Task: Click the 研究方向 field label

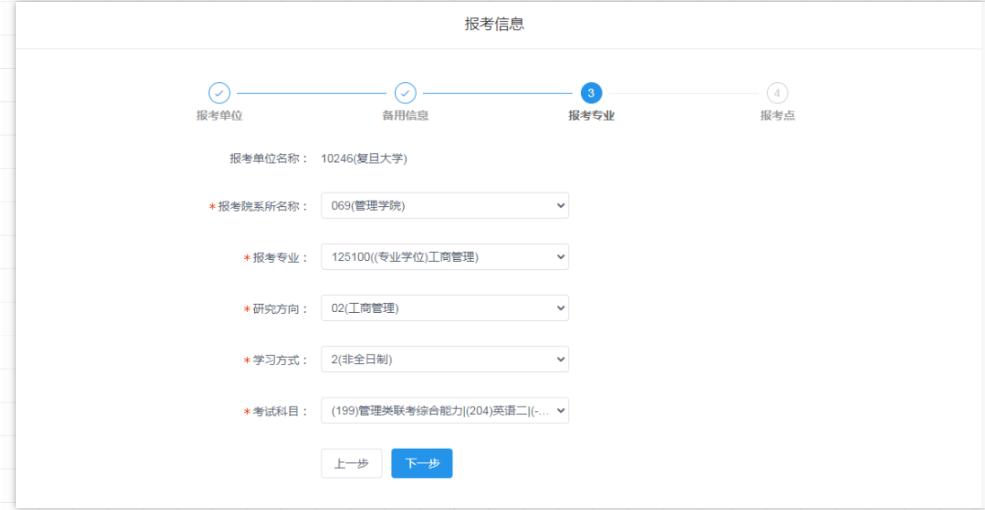Action: (x=280, y=309)
